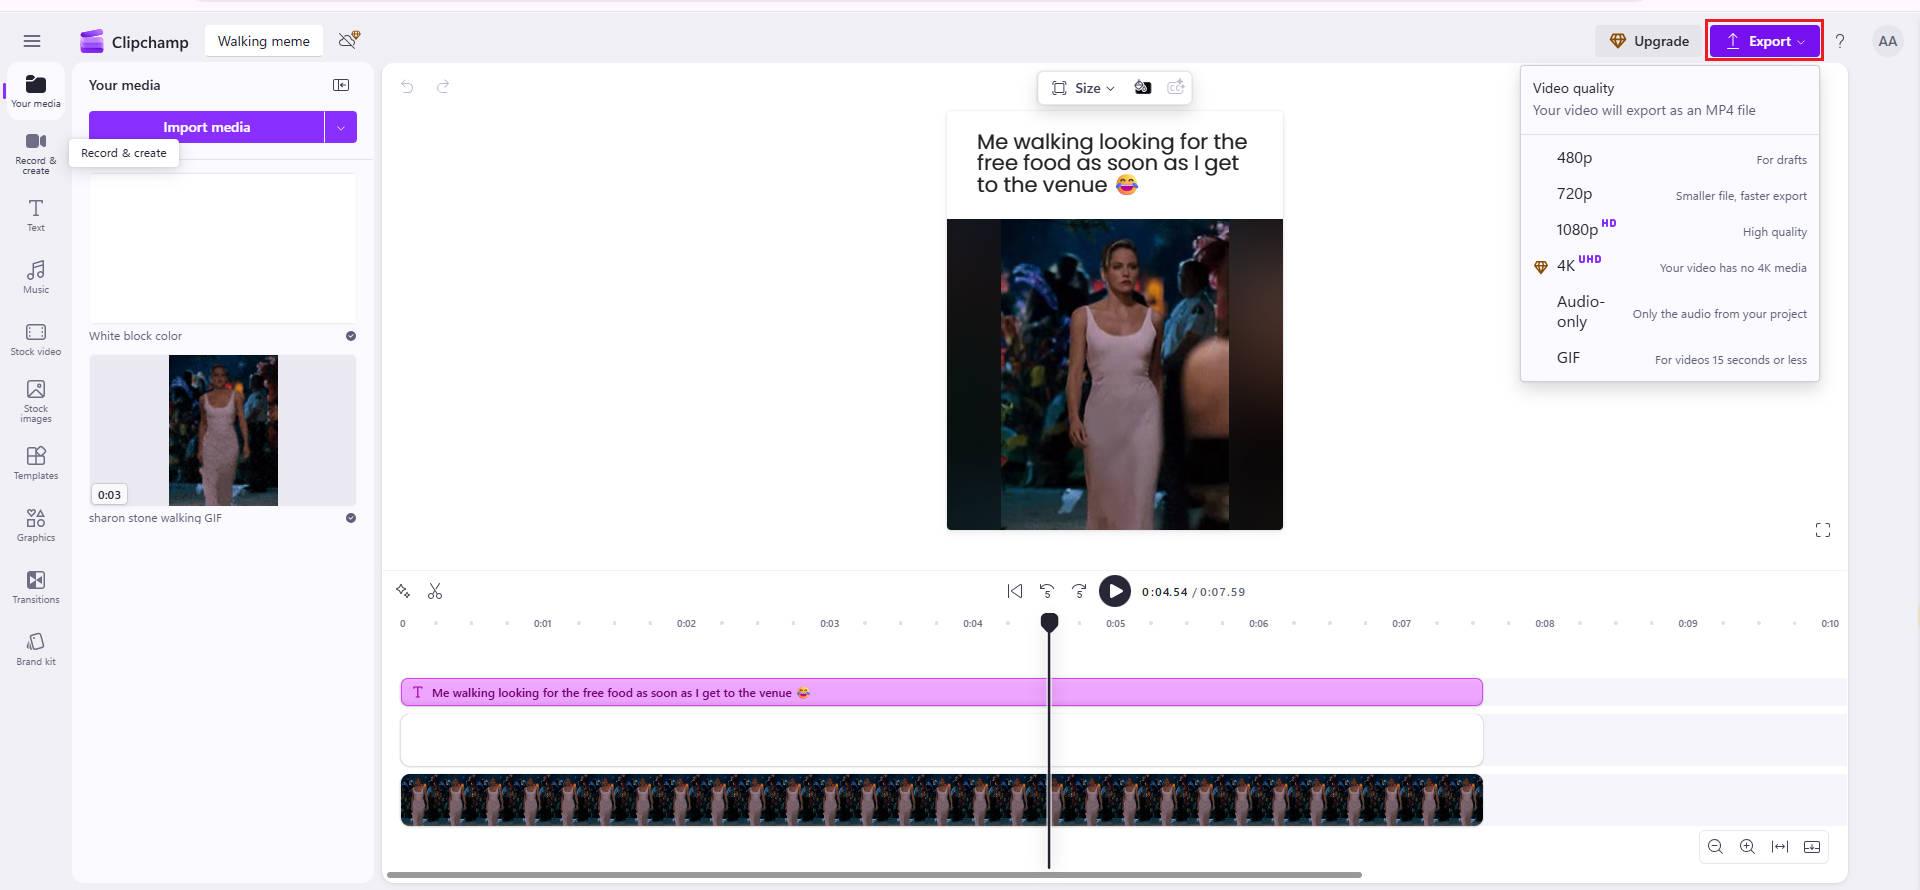Click the Upgrade button
The image size is (1920, 890).
[1649, 41]
